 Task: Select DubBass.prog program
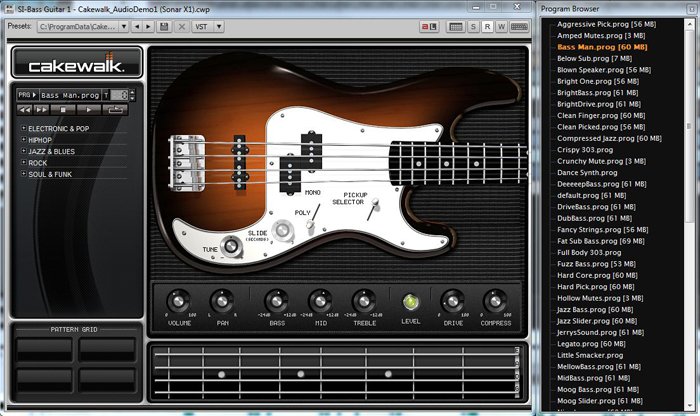click(594, 218)
